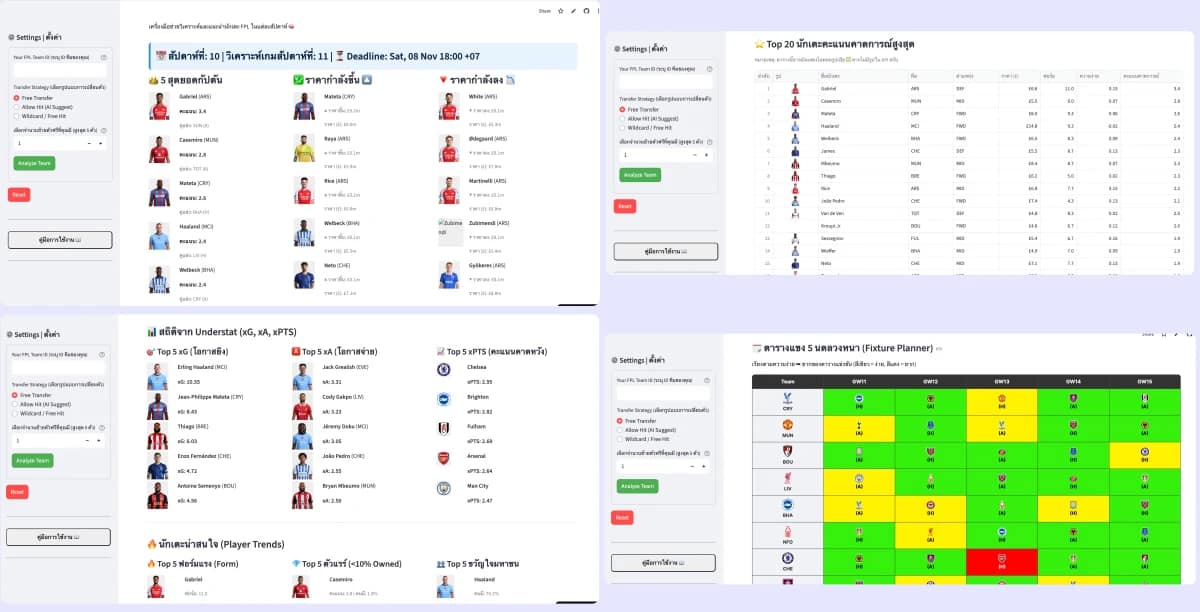Select Allow Hit radio in Understat stats panel
This screenshot has width=1200, height=612.
(x=16, y=404)
